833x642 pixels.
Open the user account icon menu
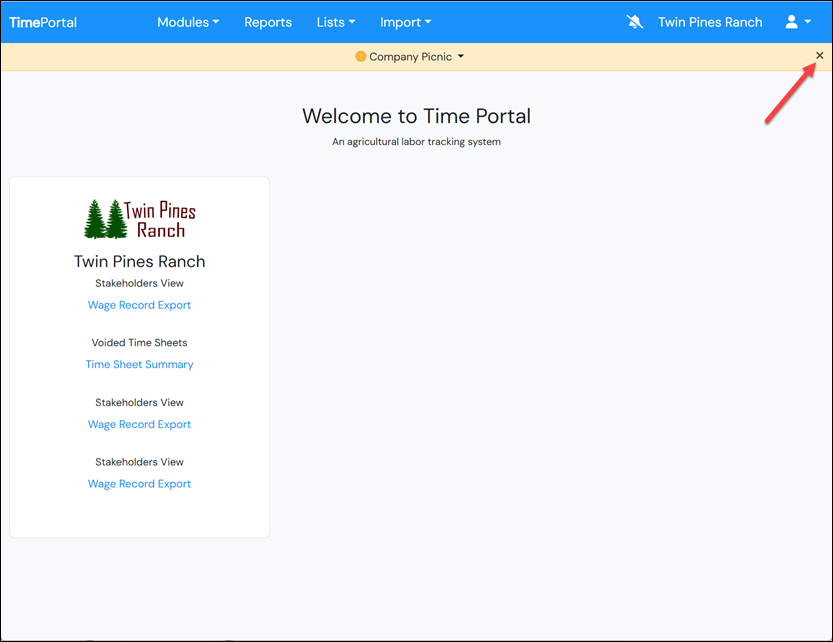[798, 22]
